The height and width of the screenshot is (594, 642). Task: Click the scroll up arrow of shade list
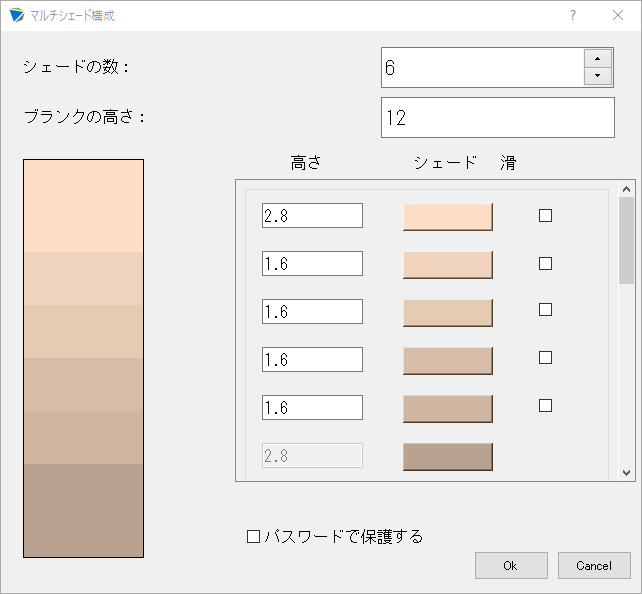626,189
